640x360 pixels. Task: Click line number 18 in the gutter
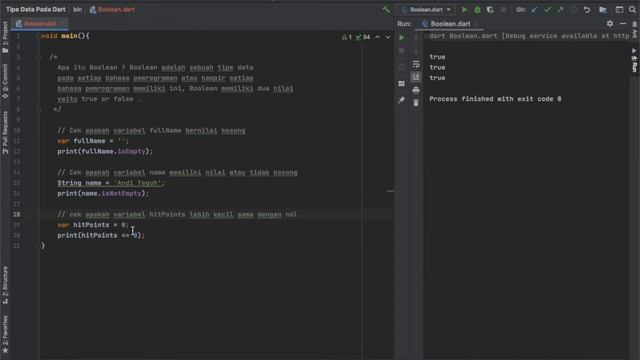click(x=16, y=214)
